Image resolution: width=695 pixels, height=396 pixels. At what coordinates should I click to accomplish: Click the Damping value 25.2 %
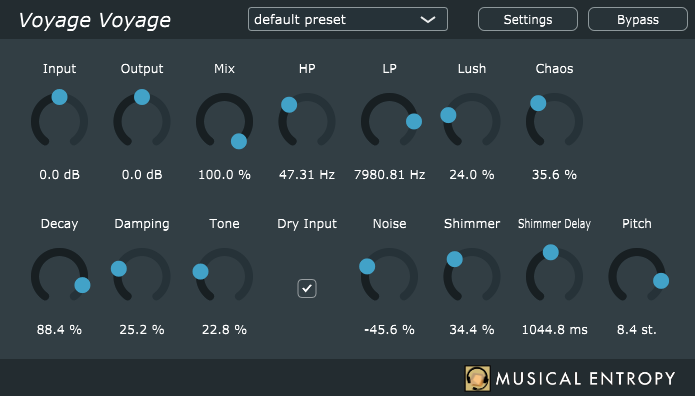point(142,330)
